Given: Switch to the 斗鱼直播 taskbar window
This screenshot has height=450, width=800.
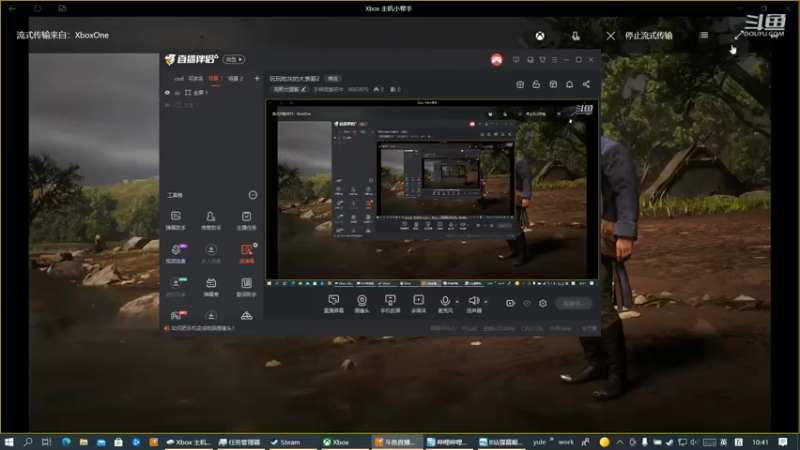Looking at the screenshot, I should coord(396,442).
